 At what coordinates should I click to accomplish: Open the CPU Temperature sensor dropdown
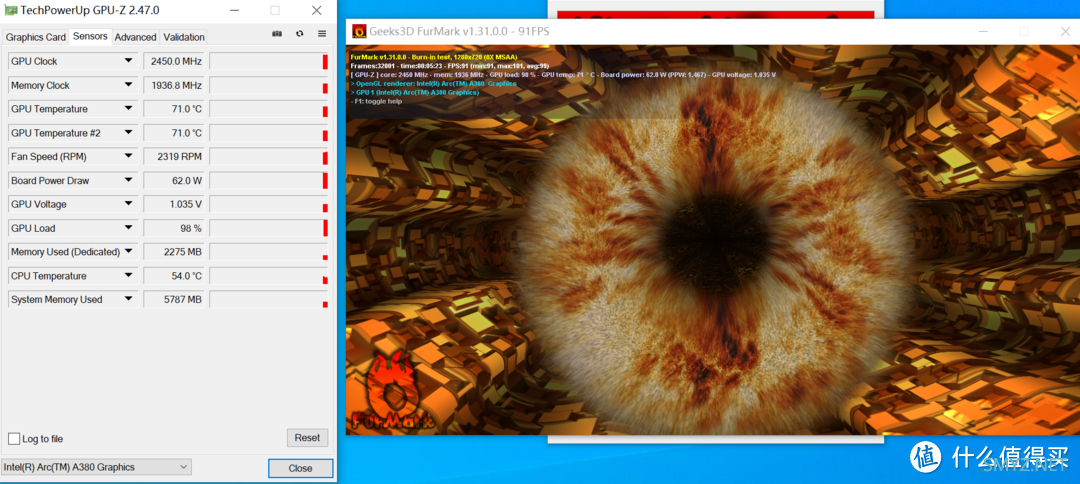point(128,275)
